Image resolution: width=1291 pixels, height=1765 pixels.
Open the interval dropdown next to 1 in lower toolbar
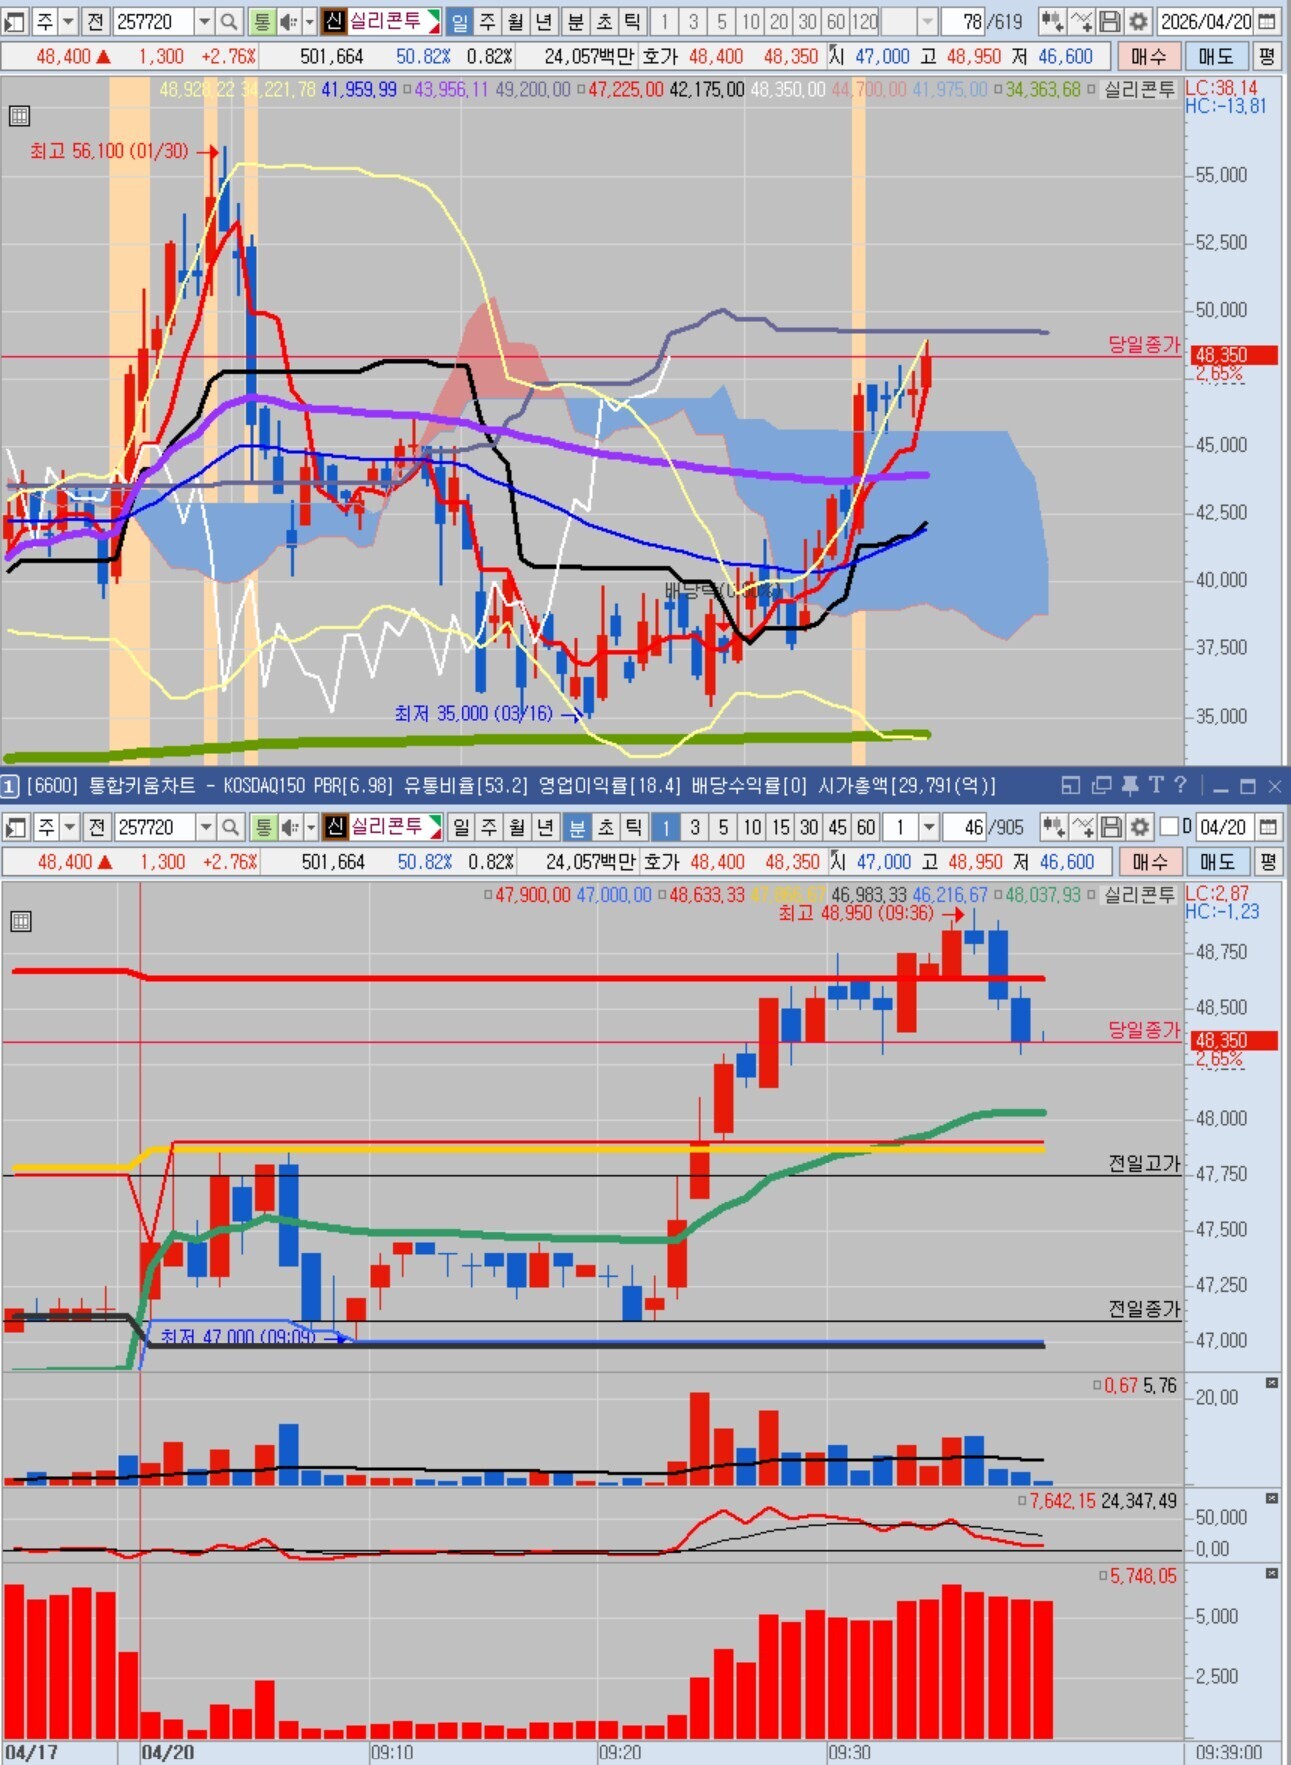click(x=929, y=827)
